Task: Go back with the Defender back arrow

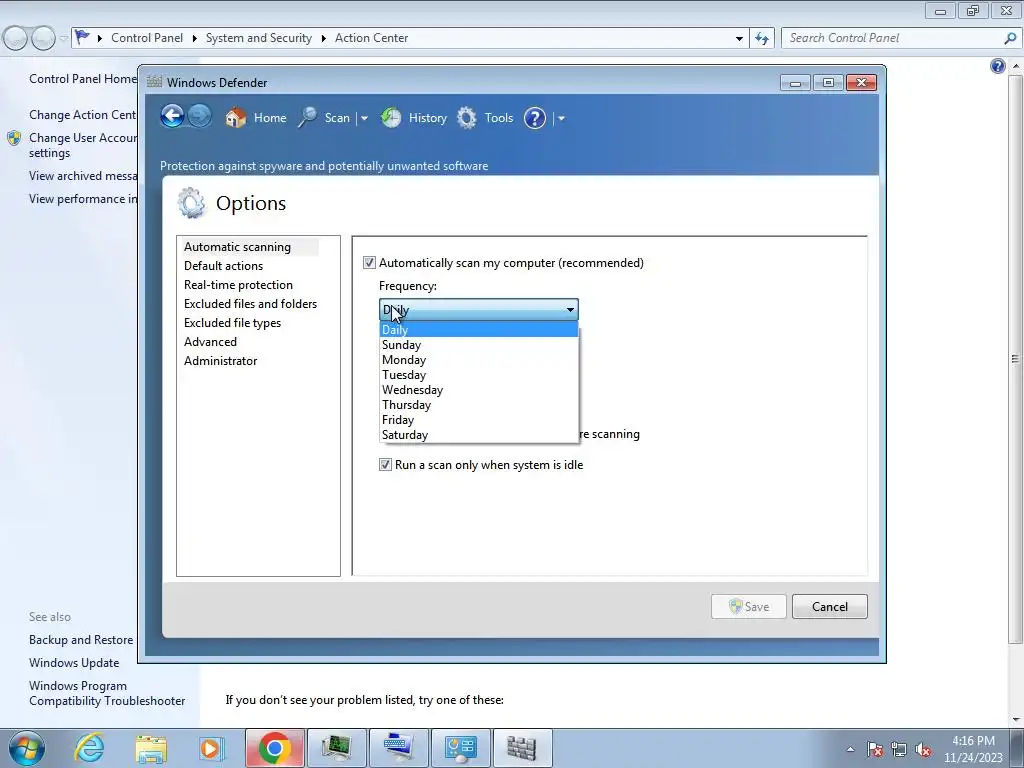Action: (x=172, y=117)
